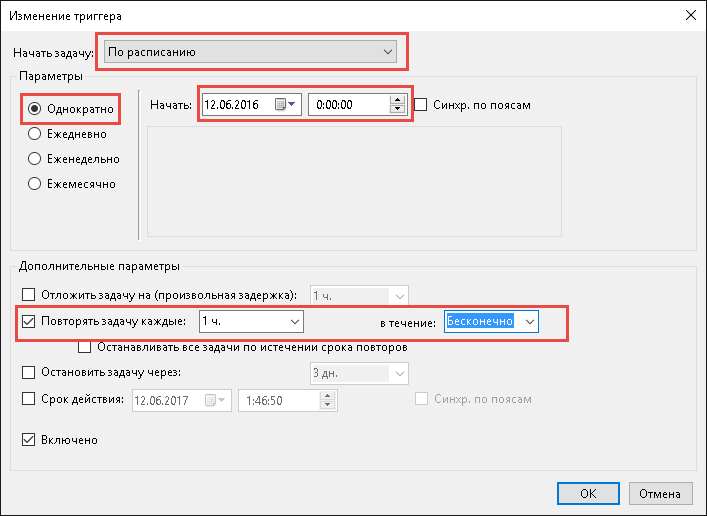Click the Отмена button

click(x=660, y=493)
